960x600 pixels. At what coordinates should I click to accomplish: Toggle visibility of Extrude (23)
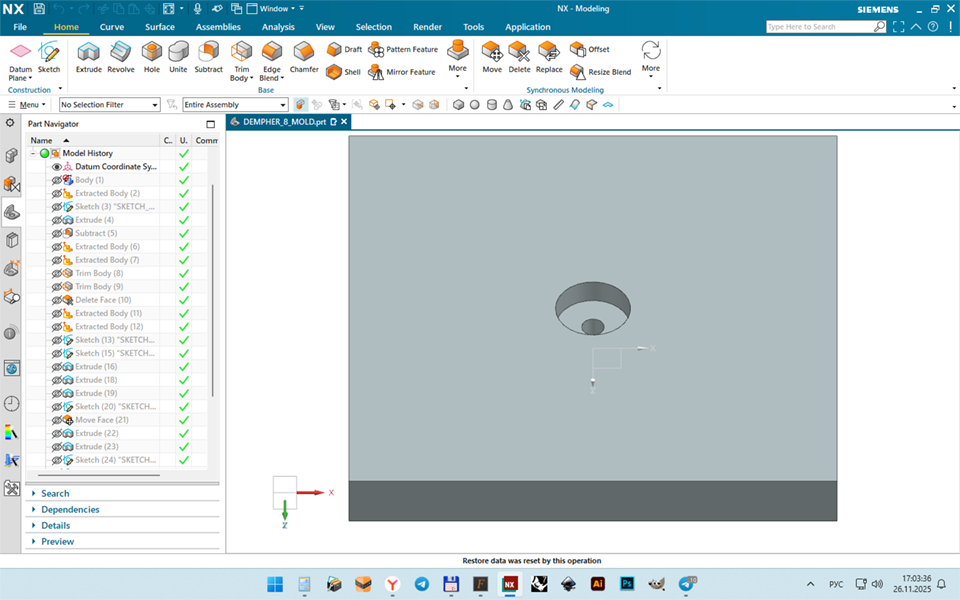tap(57, 446)
